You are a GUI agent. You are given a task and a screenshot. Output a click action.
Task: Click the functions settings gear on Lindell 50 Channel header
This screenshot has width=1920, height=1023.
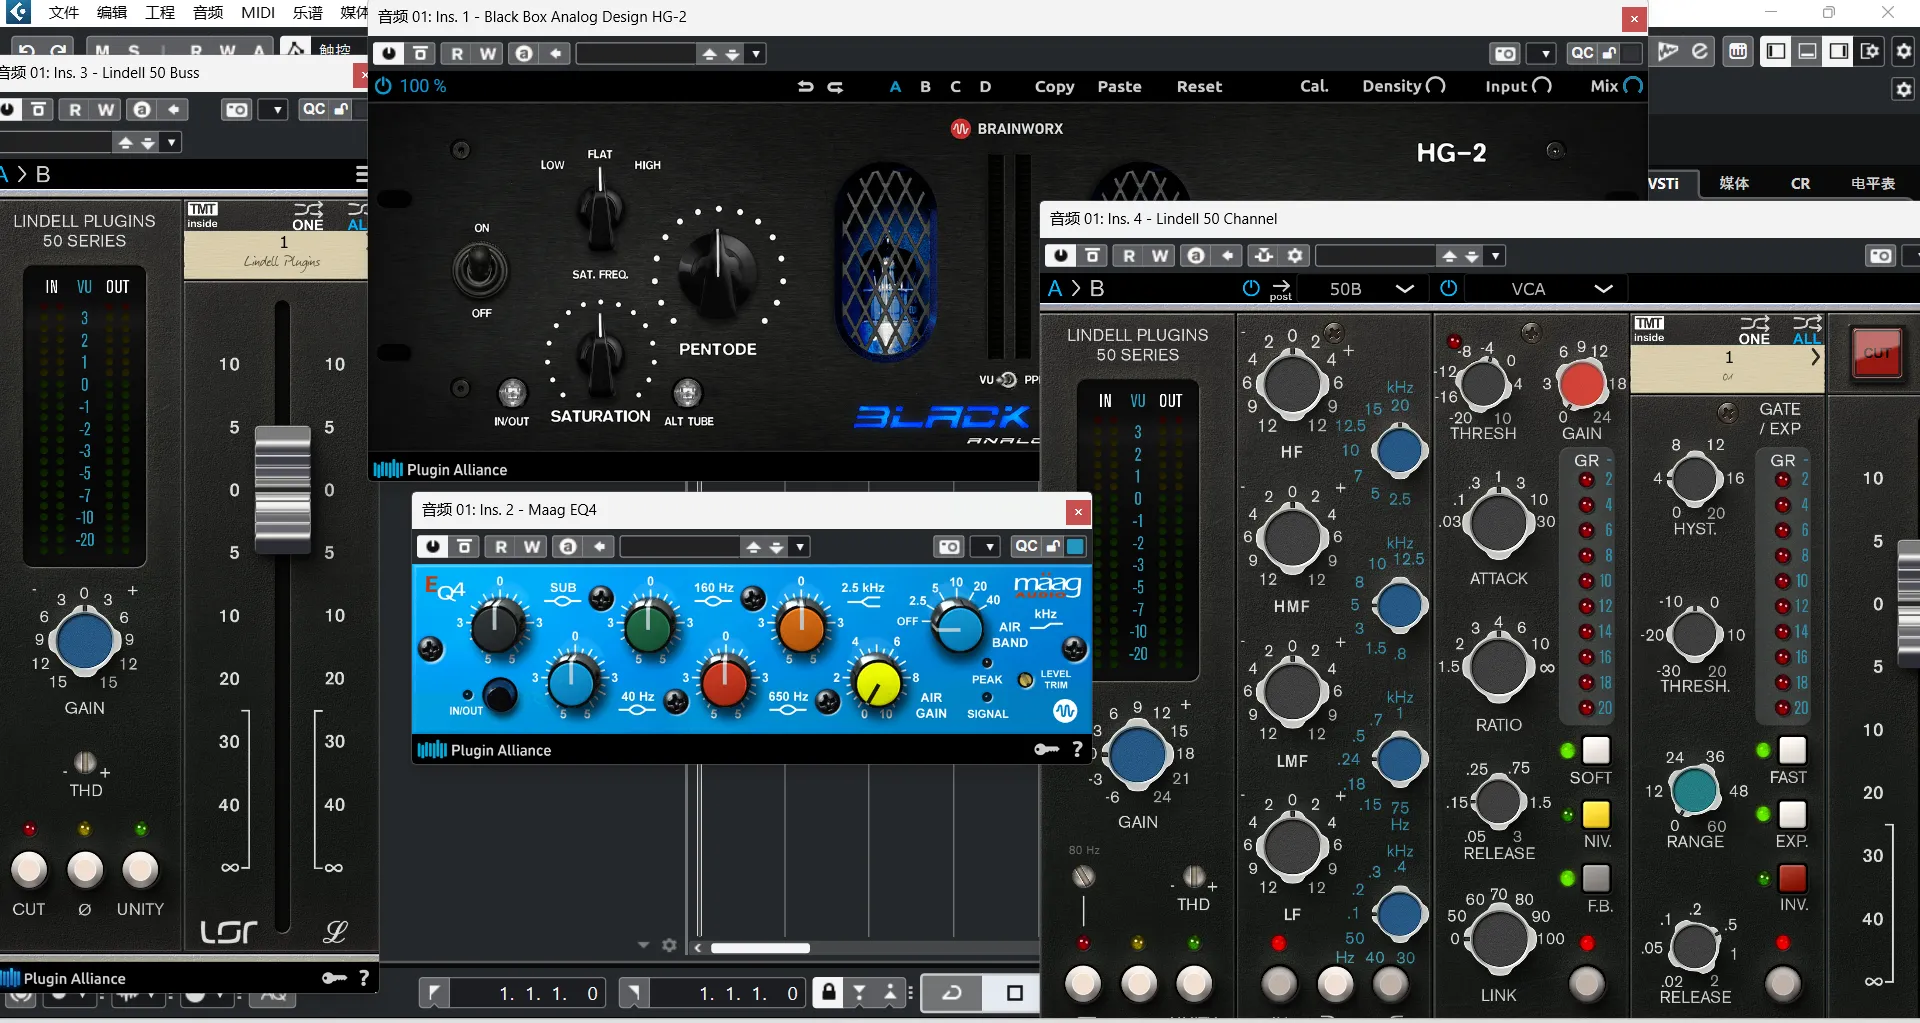[1294, 256]
